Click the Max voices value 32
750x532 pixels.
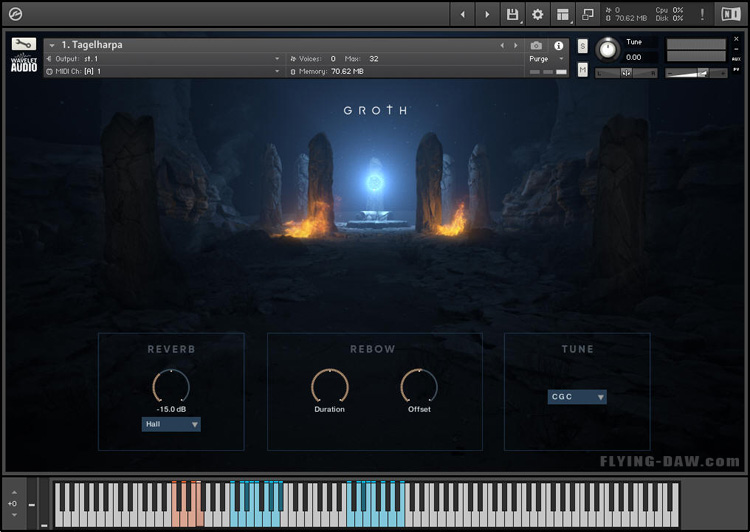[x=374, y=59]
